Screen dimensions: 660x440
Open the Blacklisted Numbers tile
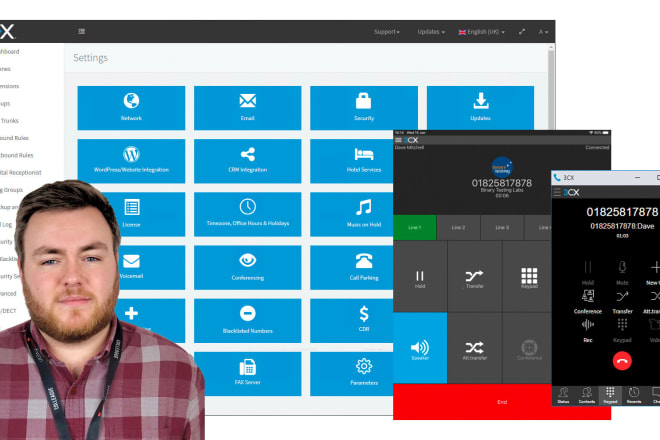click(248, 320)
